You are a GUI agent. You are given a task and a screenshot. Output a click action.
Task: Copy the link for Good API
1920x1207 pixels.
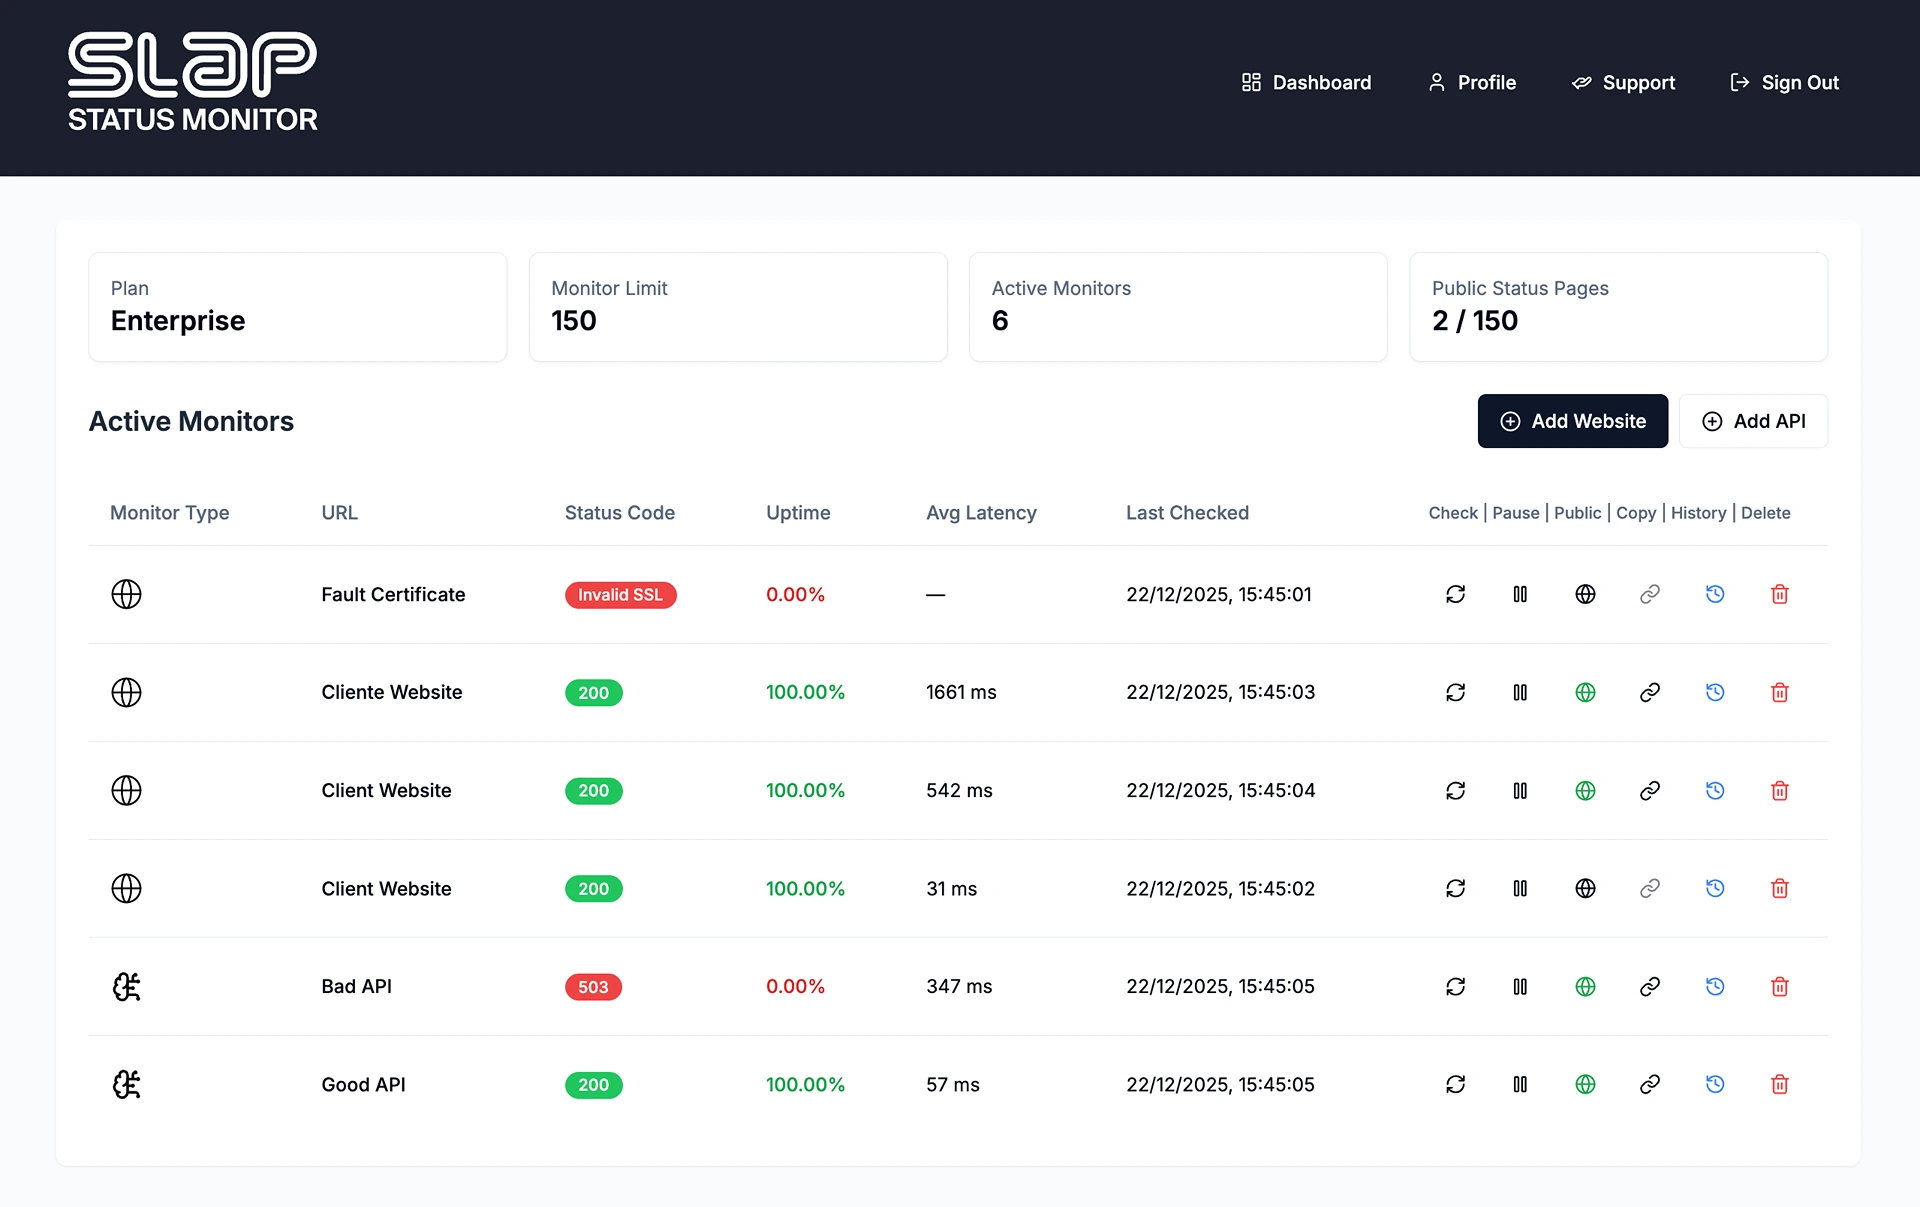point(1650,1084)
